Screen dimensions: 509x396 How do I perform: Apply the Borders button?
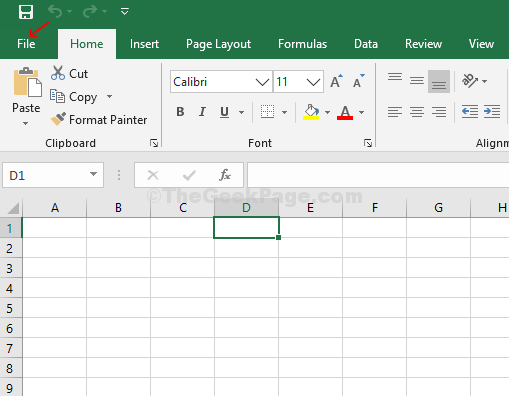click(267, 112)
